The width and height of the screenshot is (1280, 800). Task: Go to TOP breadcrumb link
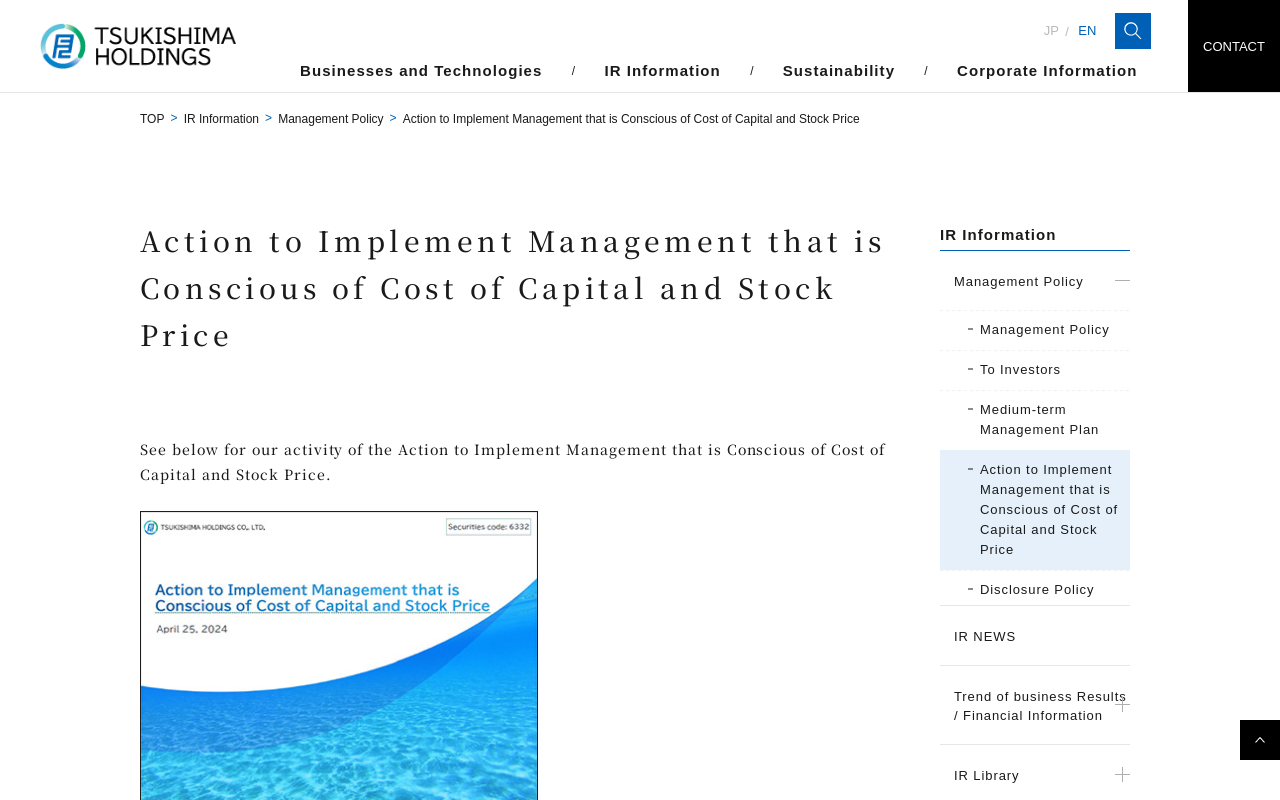[152, 119]
